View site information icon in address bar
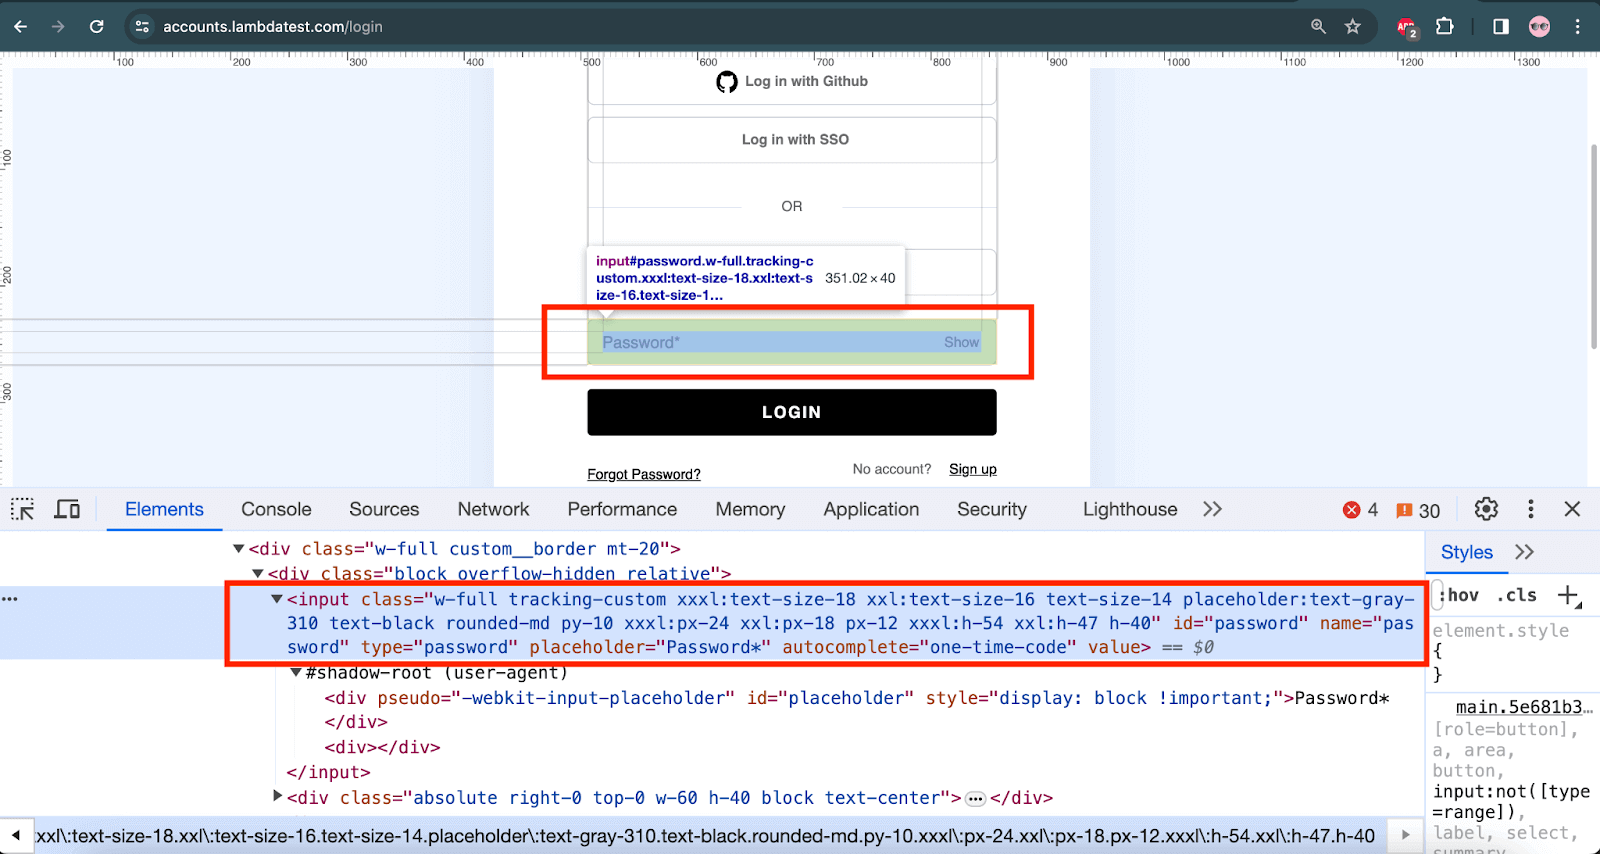 pos(142,27)
